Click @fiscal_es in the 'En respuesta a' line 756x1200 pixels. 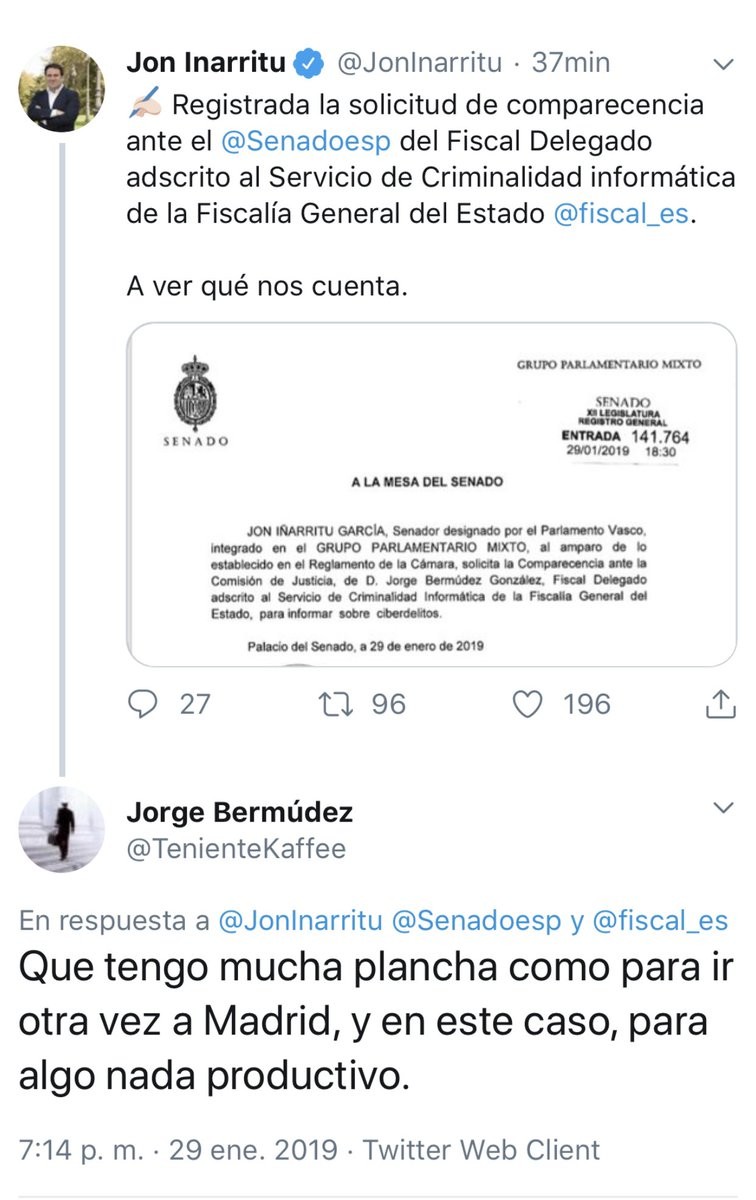coord(661,922)
